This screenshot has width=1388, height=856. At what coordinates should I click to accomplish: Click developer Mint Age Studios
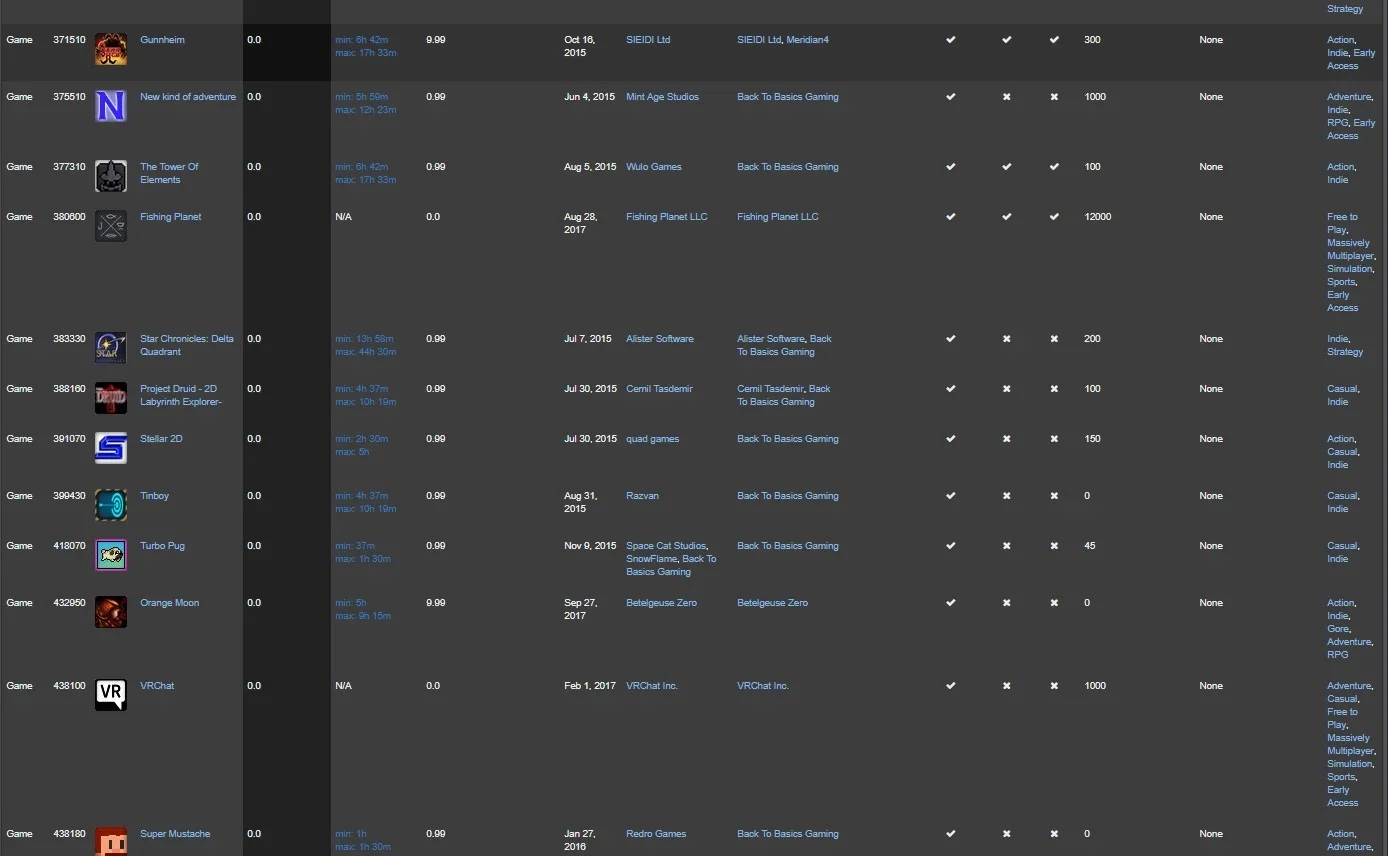[x=663, y=97]
